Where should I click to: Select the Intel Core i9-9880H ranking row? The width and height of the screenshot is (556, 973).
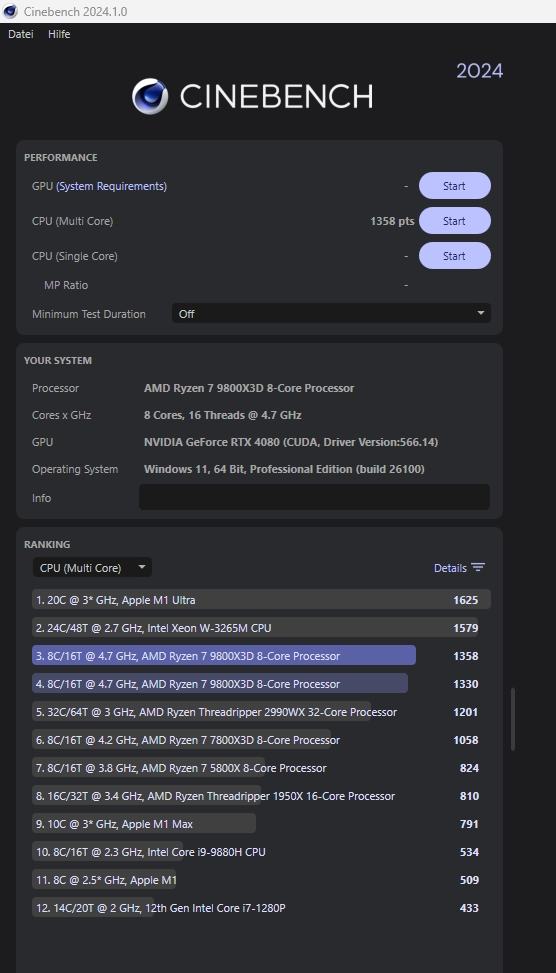tap(261, 852)
